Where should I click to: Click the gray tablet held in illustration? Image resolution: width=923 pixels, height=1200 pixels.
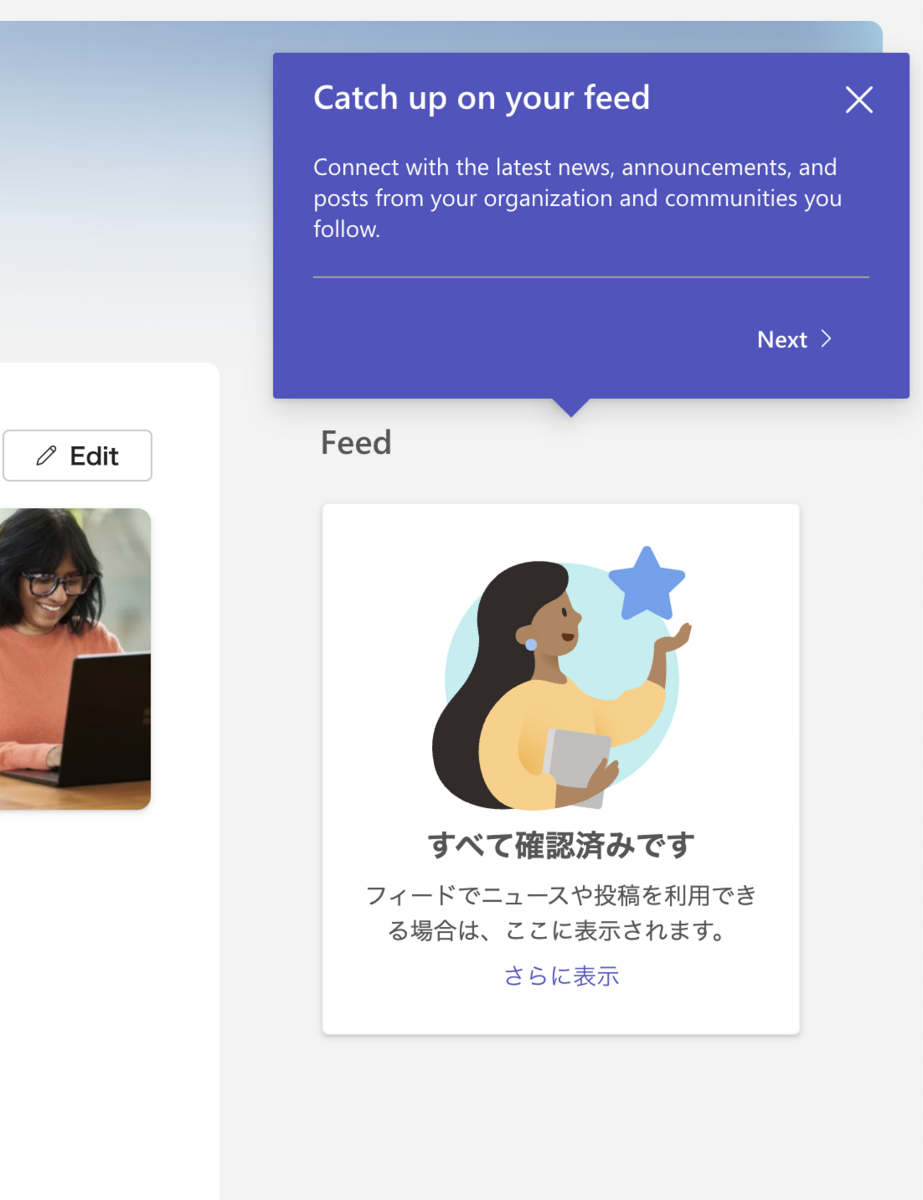tap(577, 766)
